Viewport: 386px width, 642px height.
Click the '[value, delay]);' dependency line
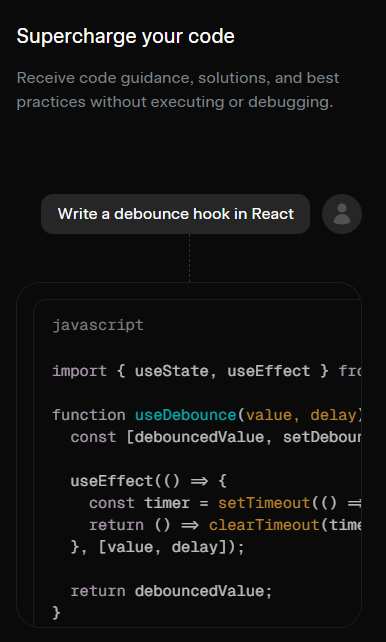158,547
